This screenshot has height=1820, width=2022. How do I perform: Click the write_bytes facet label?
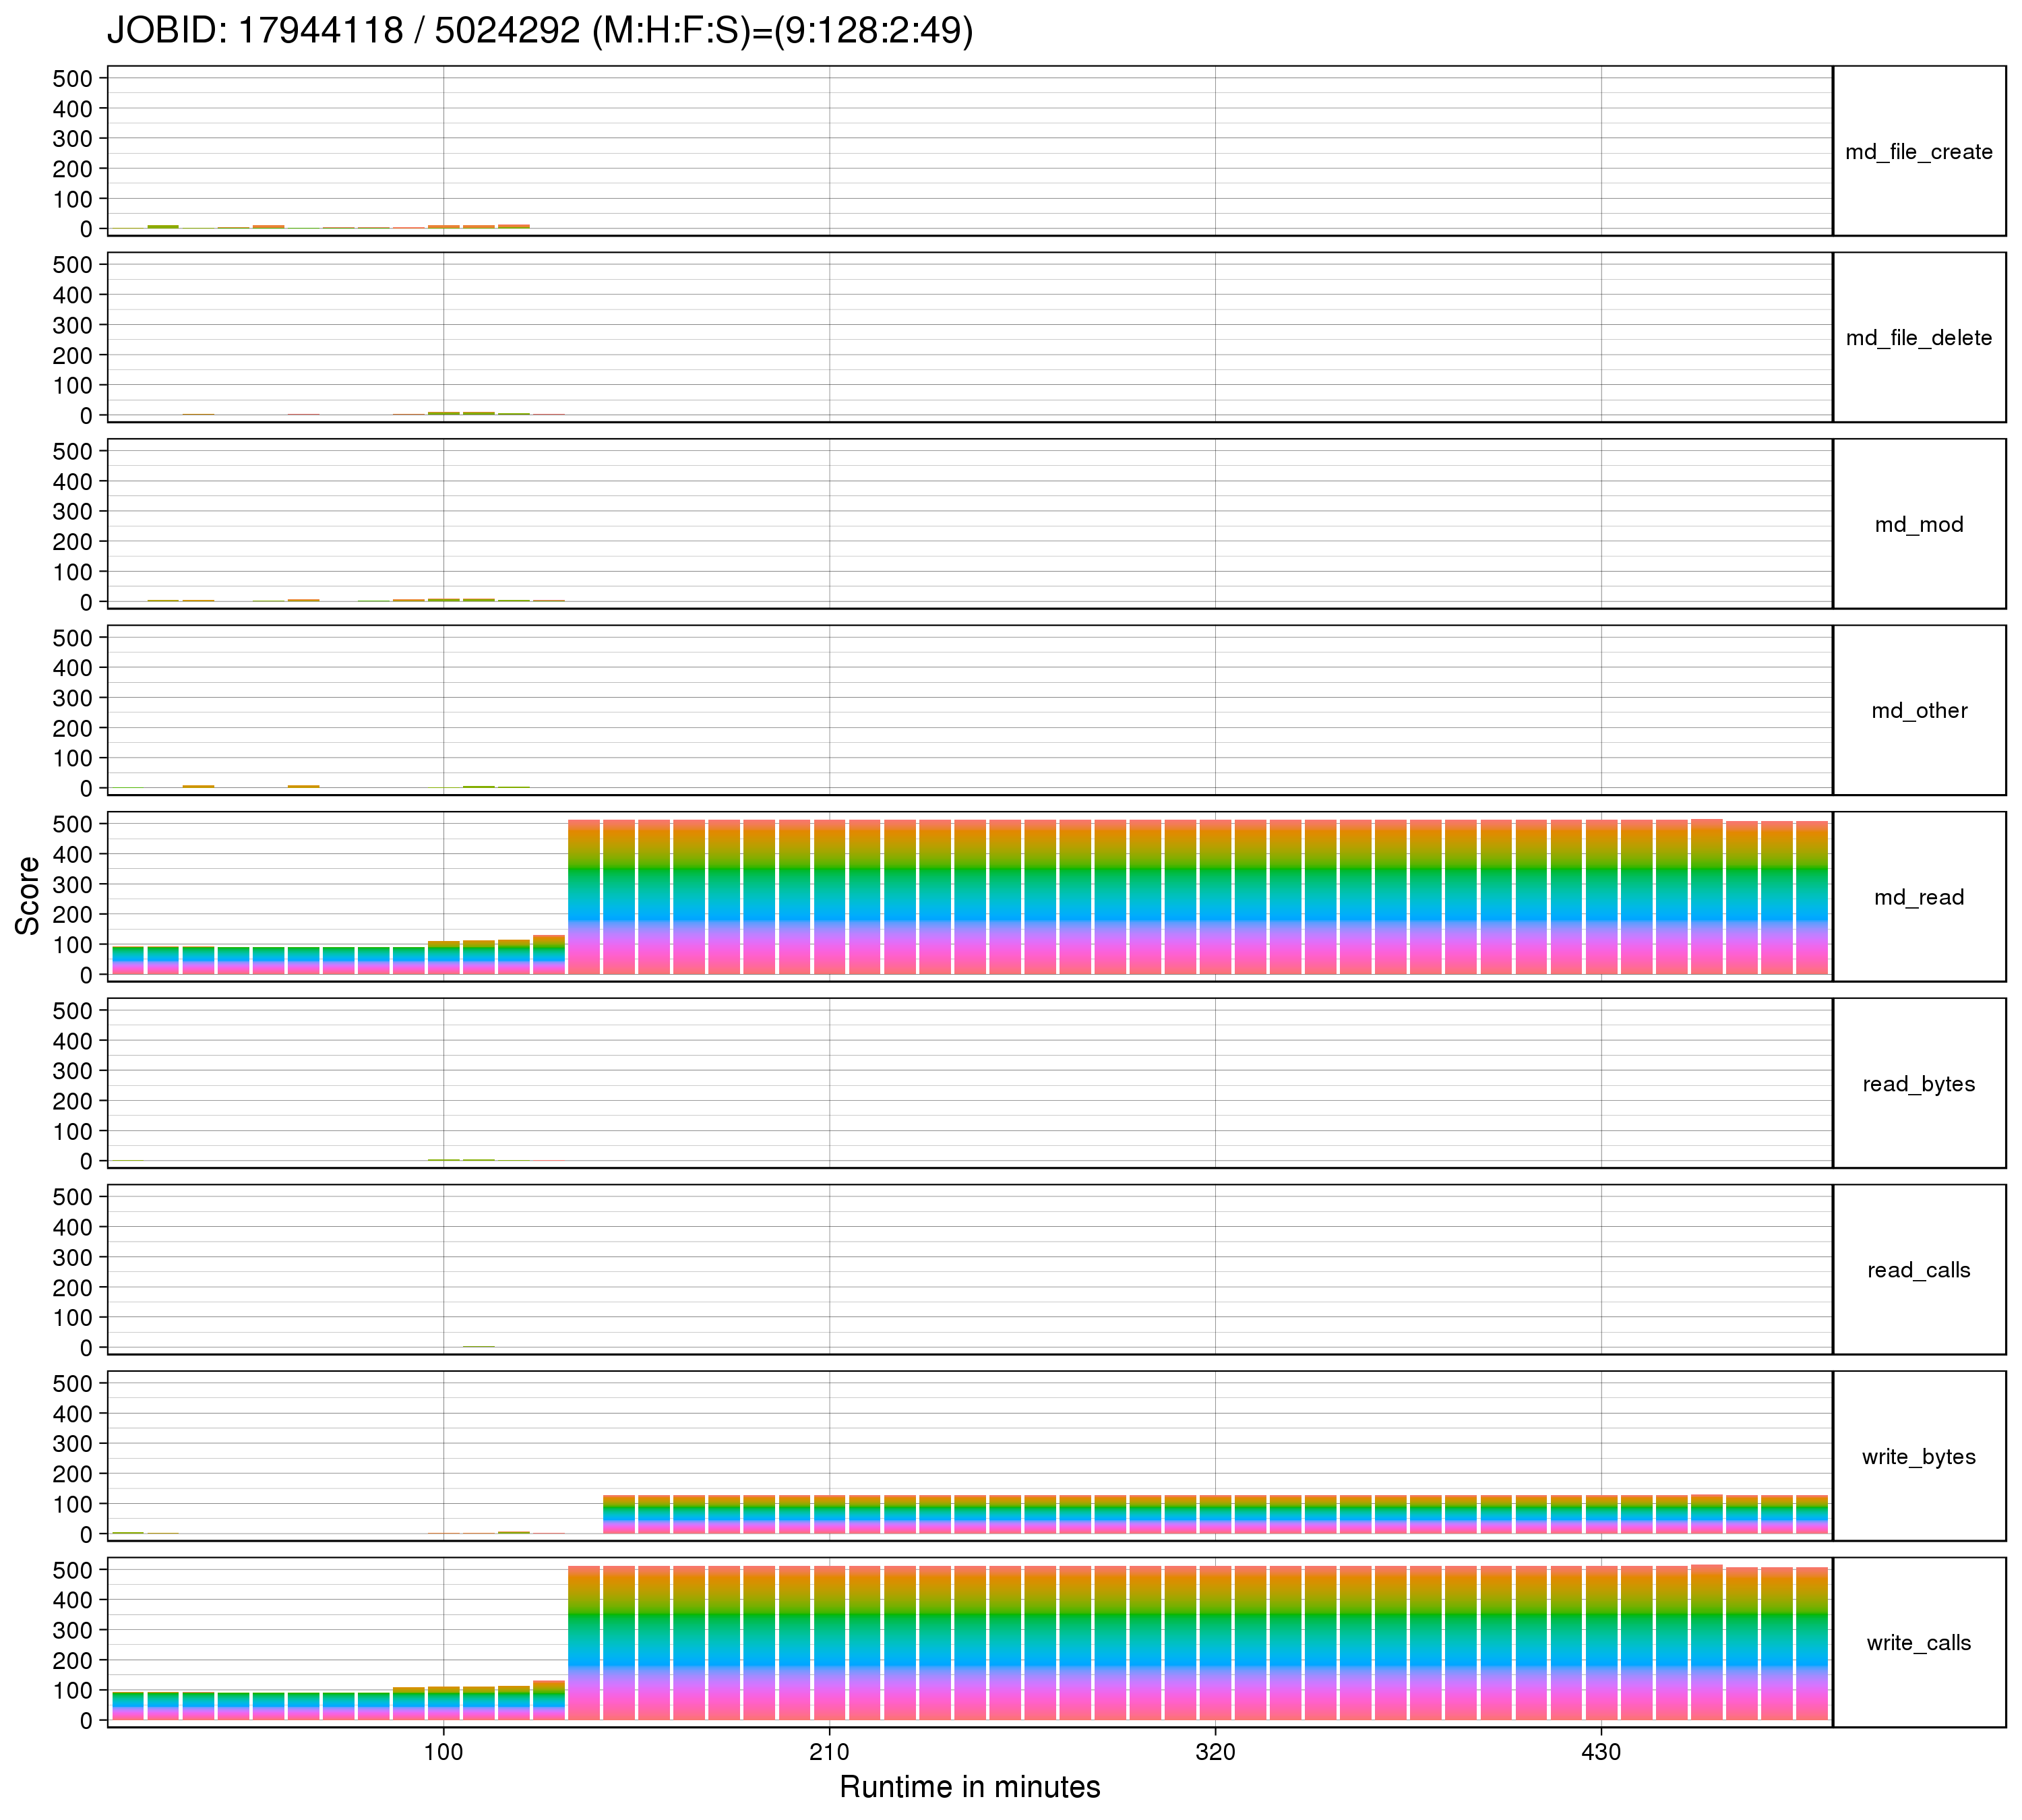[1918, 1457]
